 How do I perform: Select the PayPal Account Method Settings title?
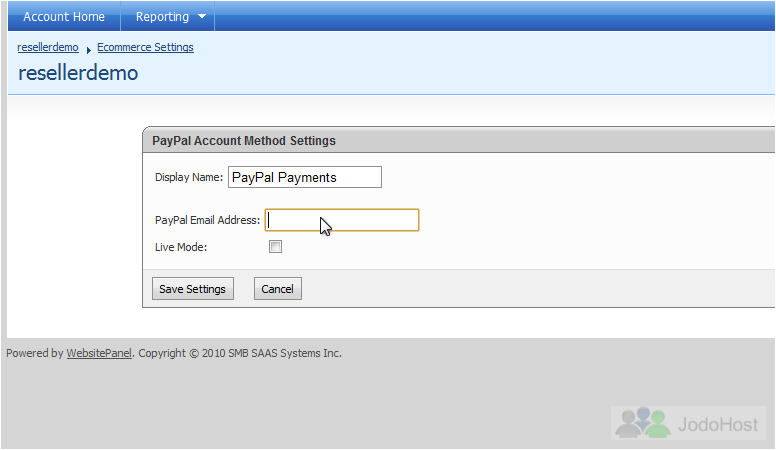pyautogui.click(x=243, y=141)
